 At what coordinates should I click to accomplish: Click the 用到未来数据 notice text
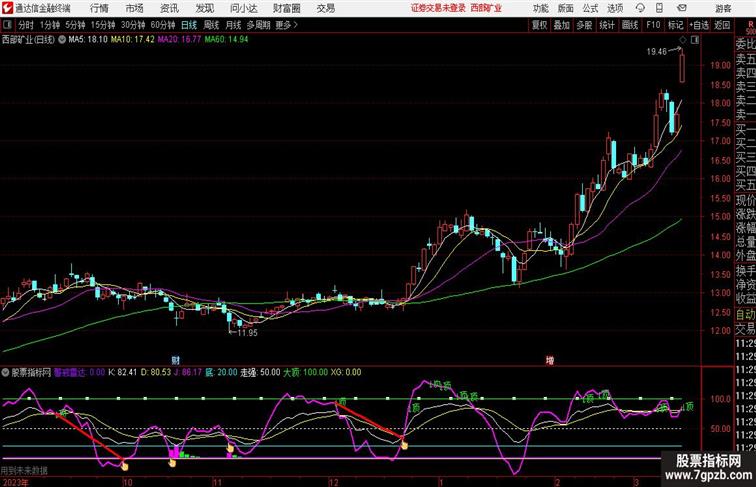[x=24, y=471]
